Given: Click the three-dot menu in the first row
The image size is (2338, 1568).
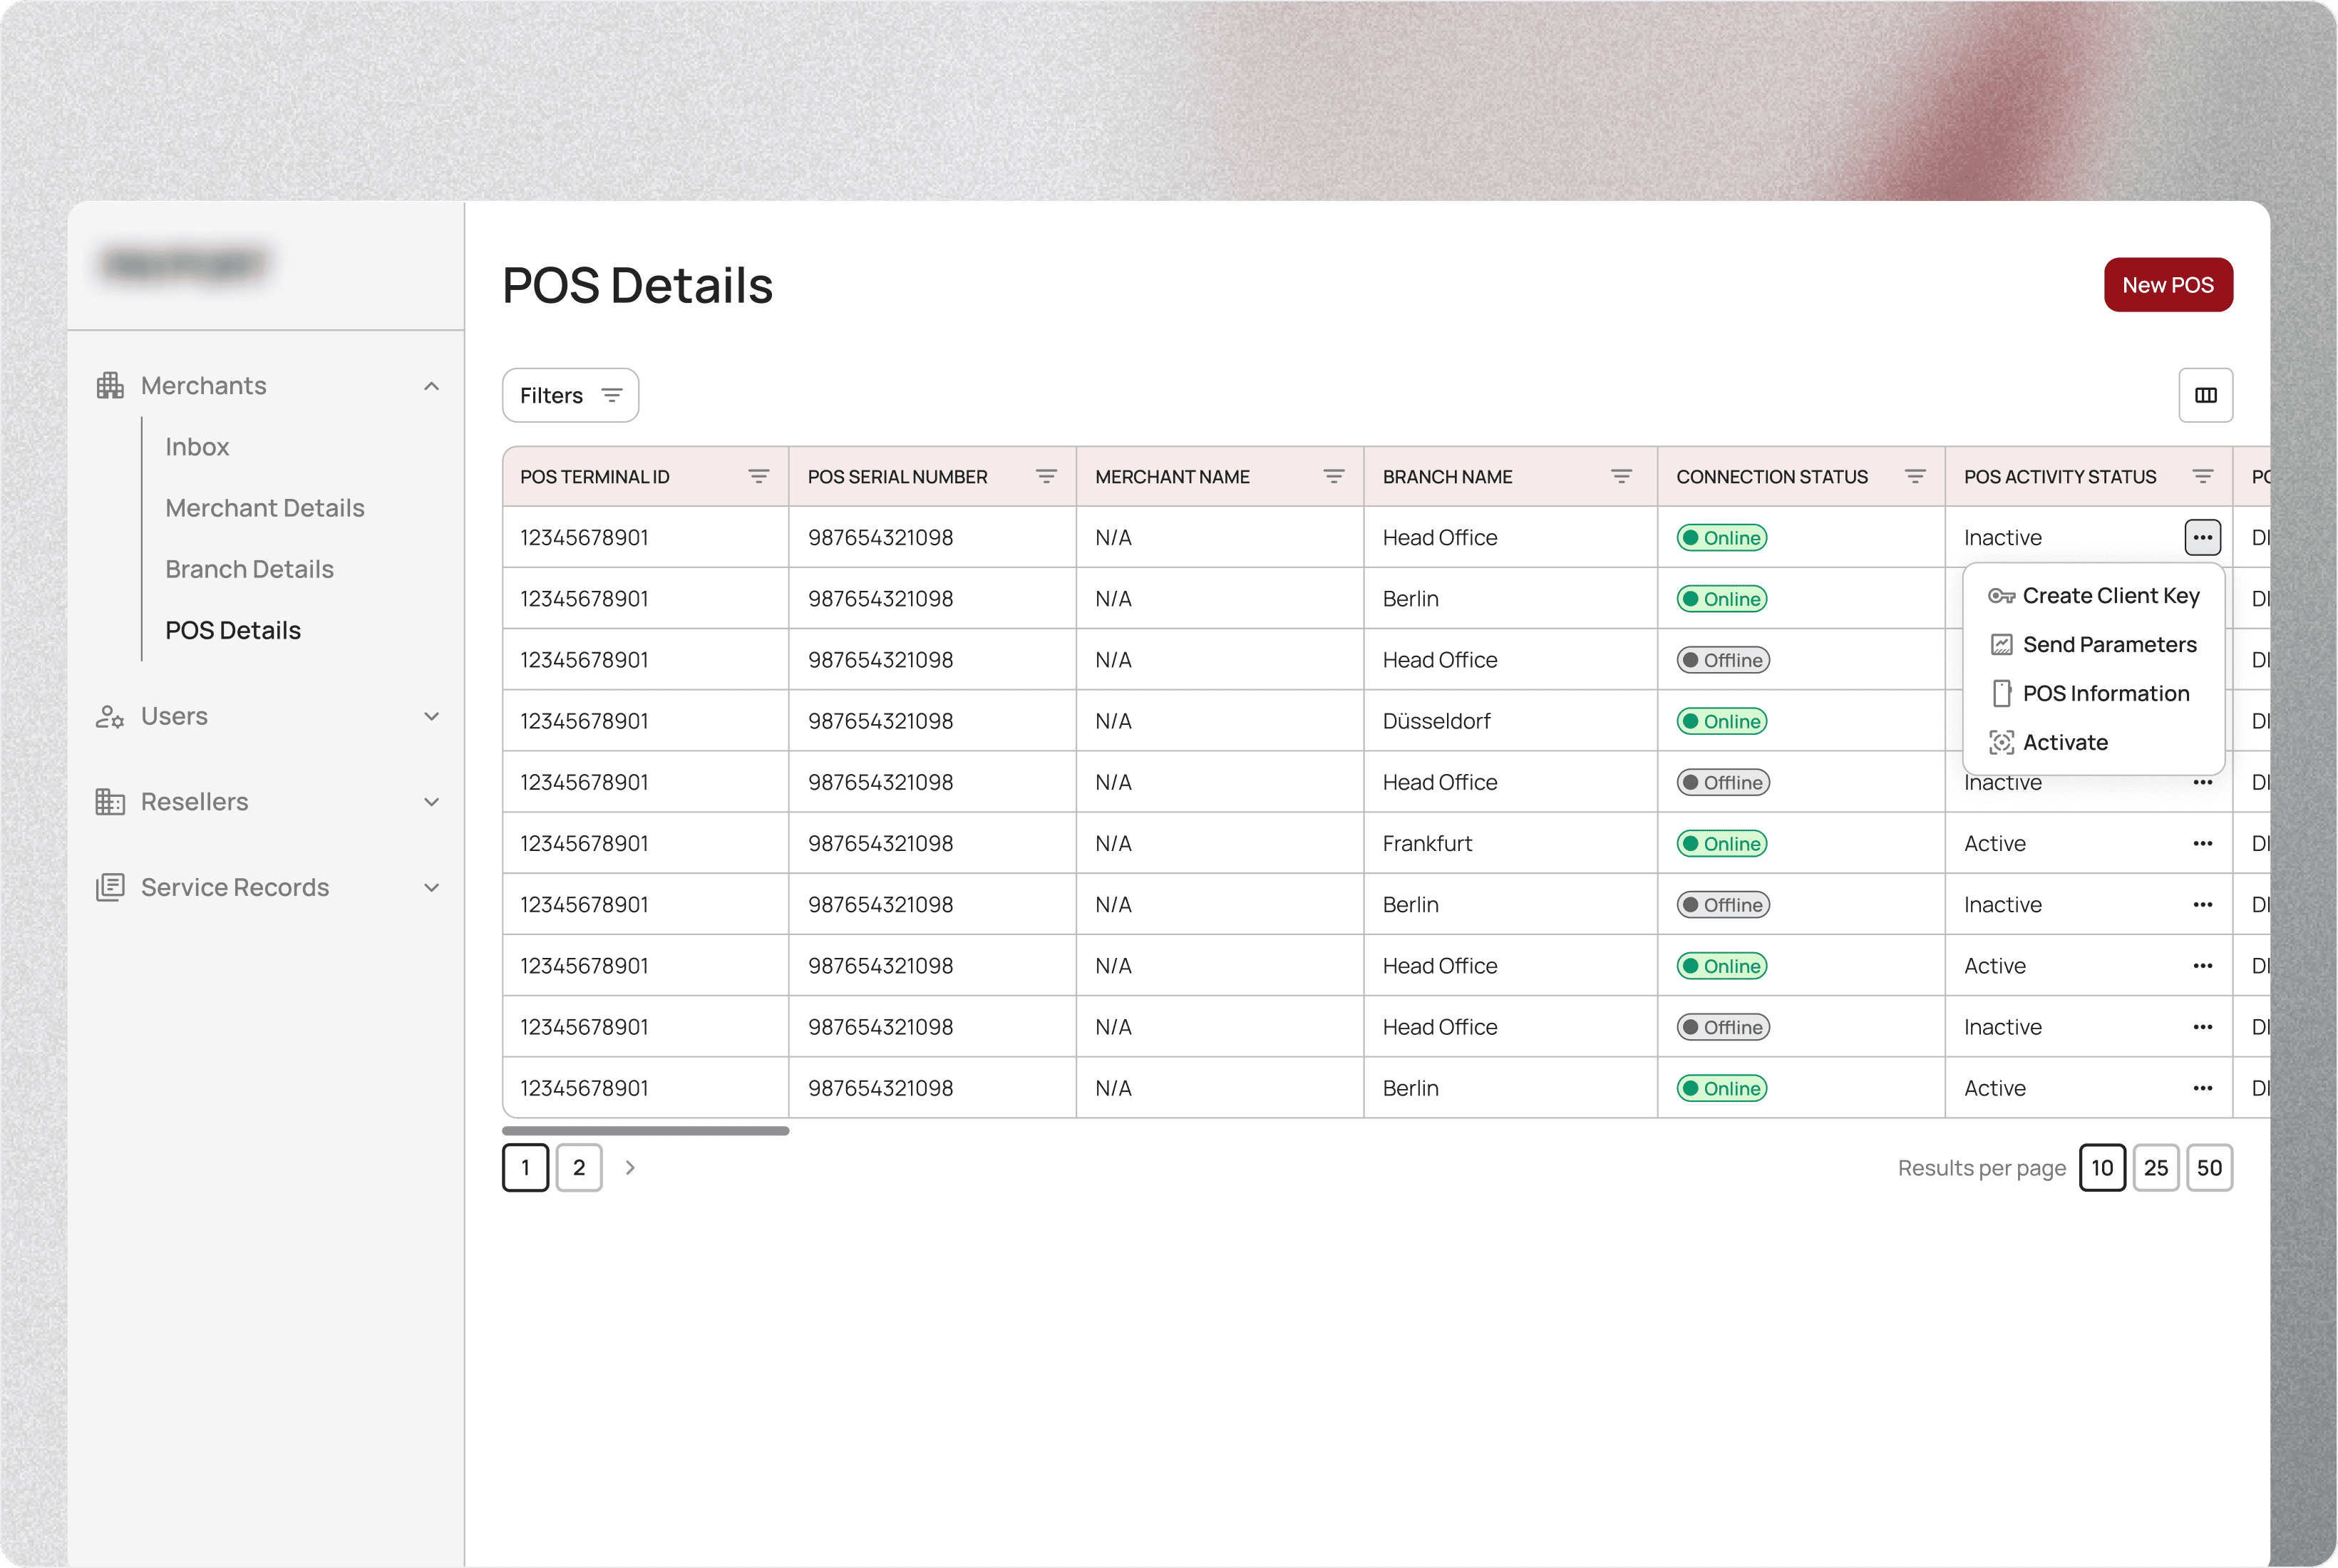Looking at the screenshot, I should [2202, 538].
